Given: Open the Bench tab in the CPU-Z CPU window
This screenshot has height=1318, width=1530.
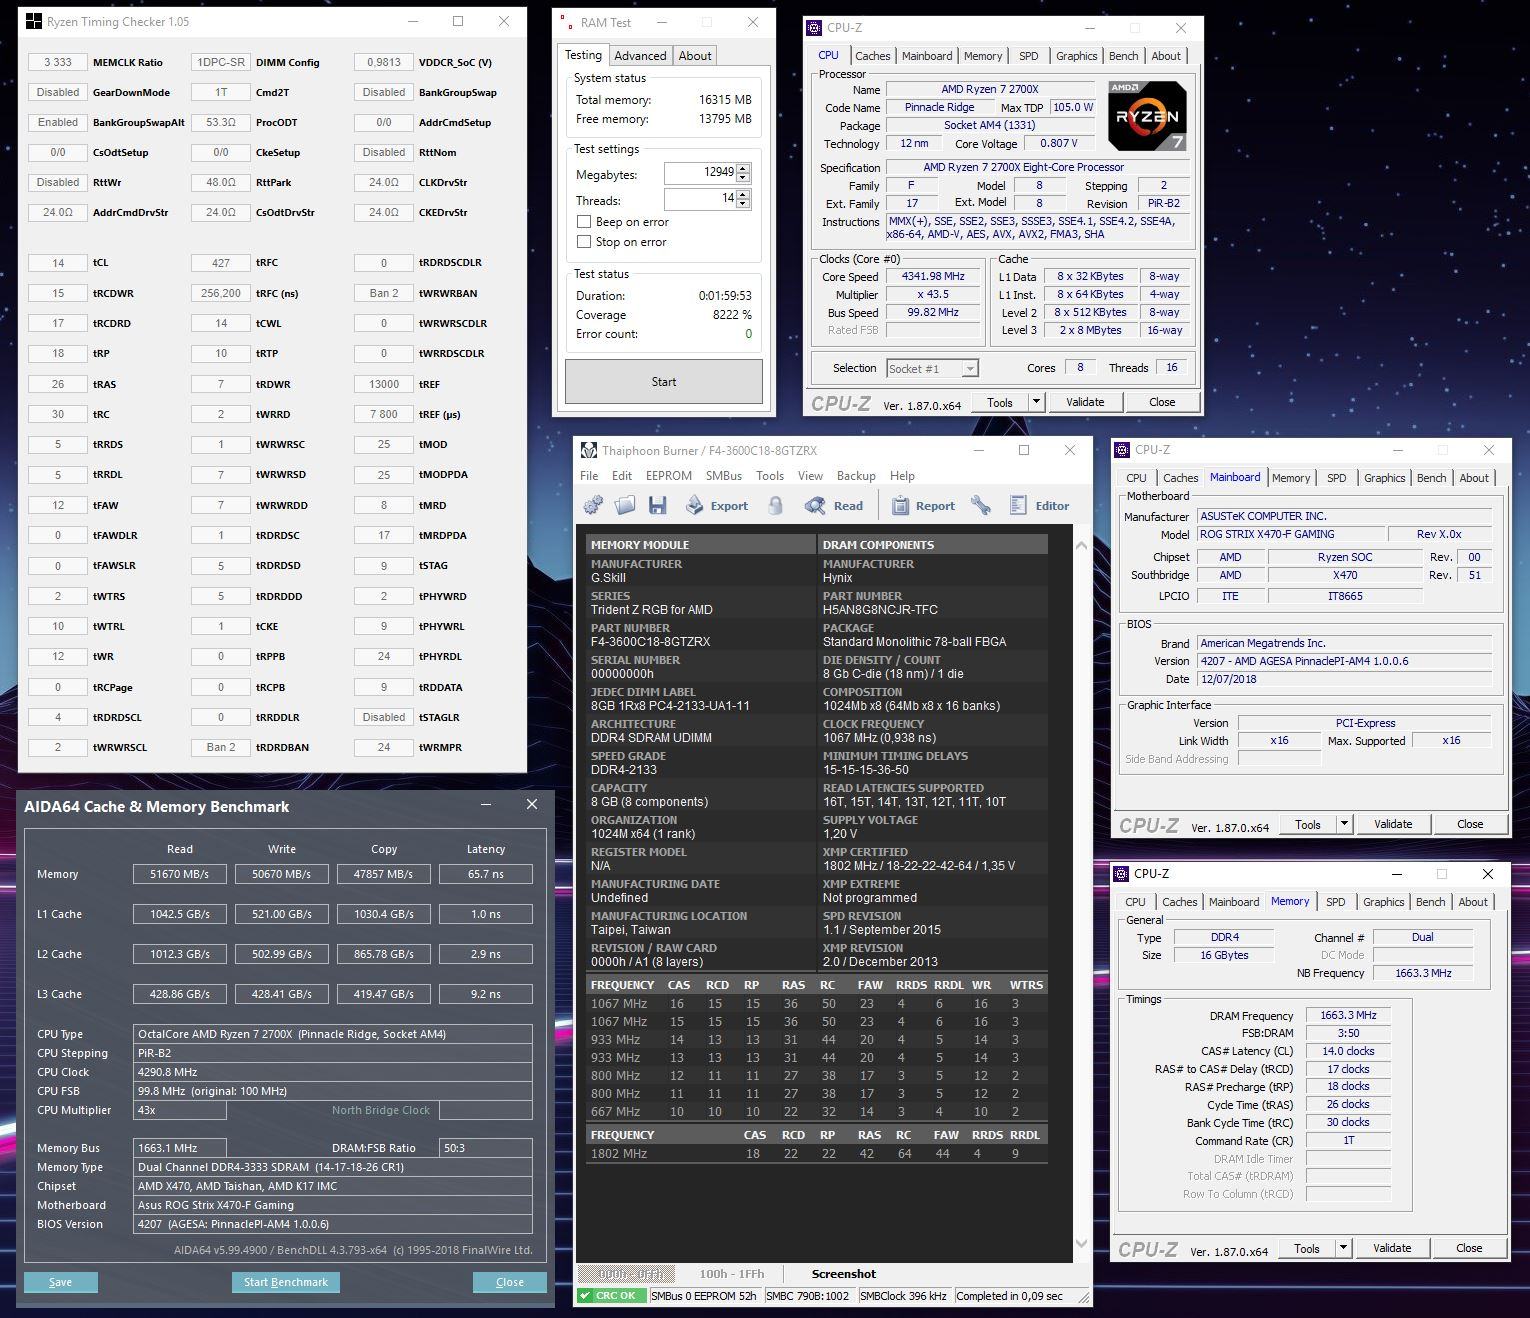Looking at the screenshot, I should coord(1123,56).
